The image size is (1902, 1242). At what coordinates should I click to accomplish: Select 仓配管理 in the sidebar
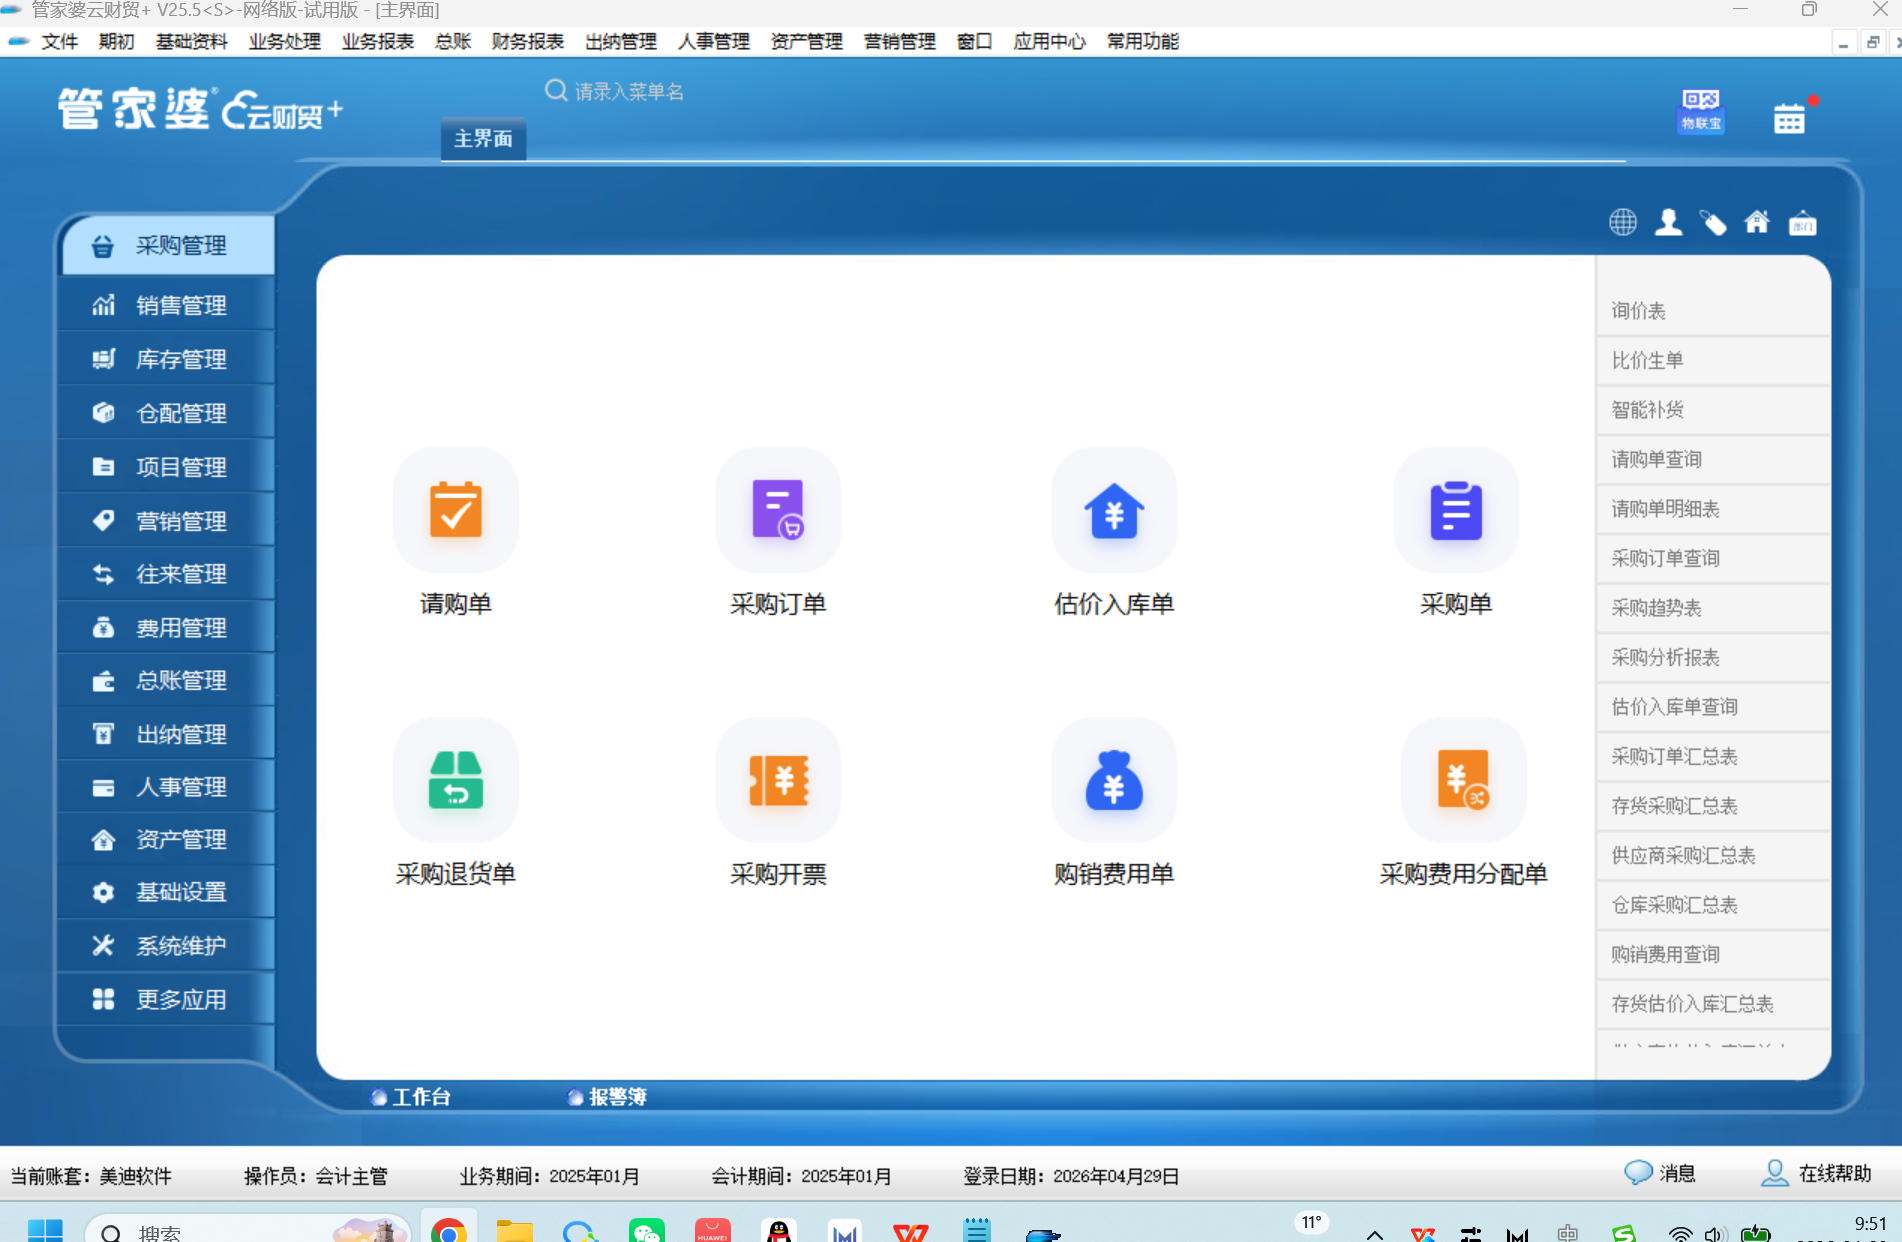tap(166, 412)
